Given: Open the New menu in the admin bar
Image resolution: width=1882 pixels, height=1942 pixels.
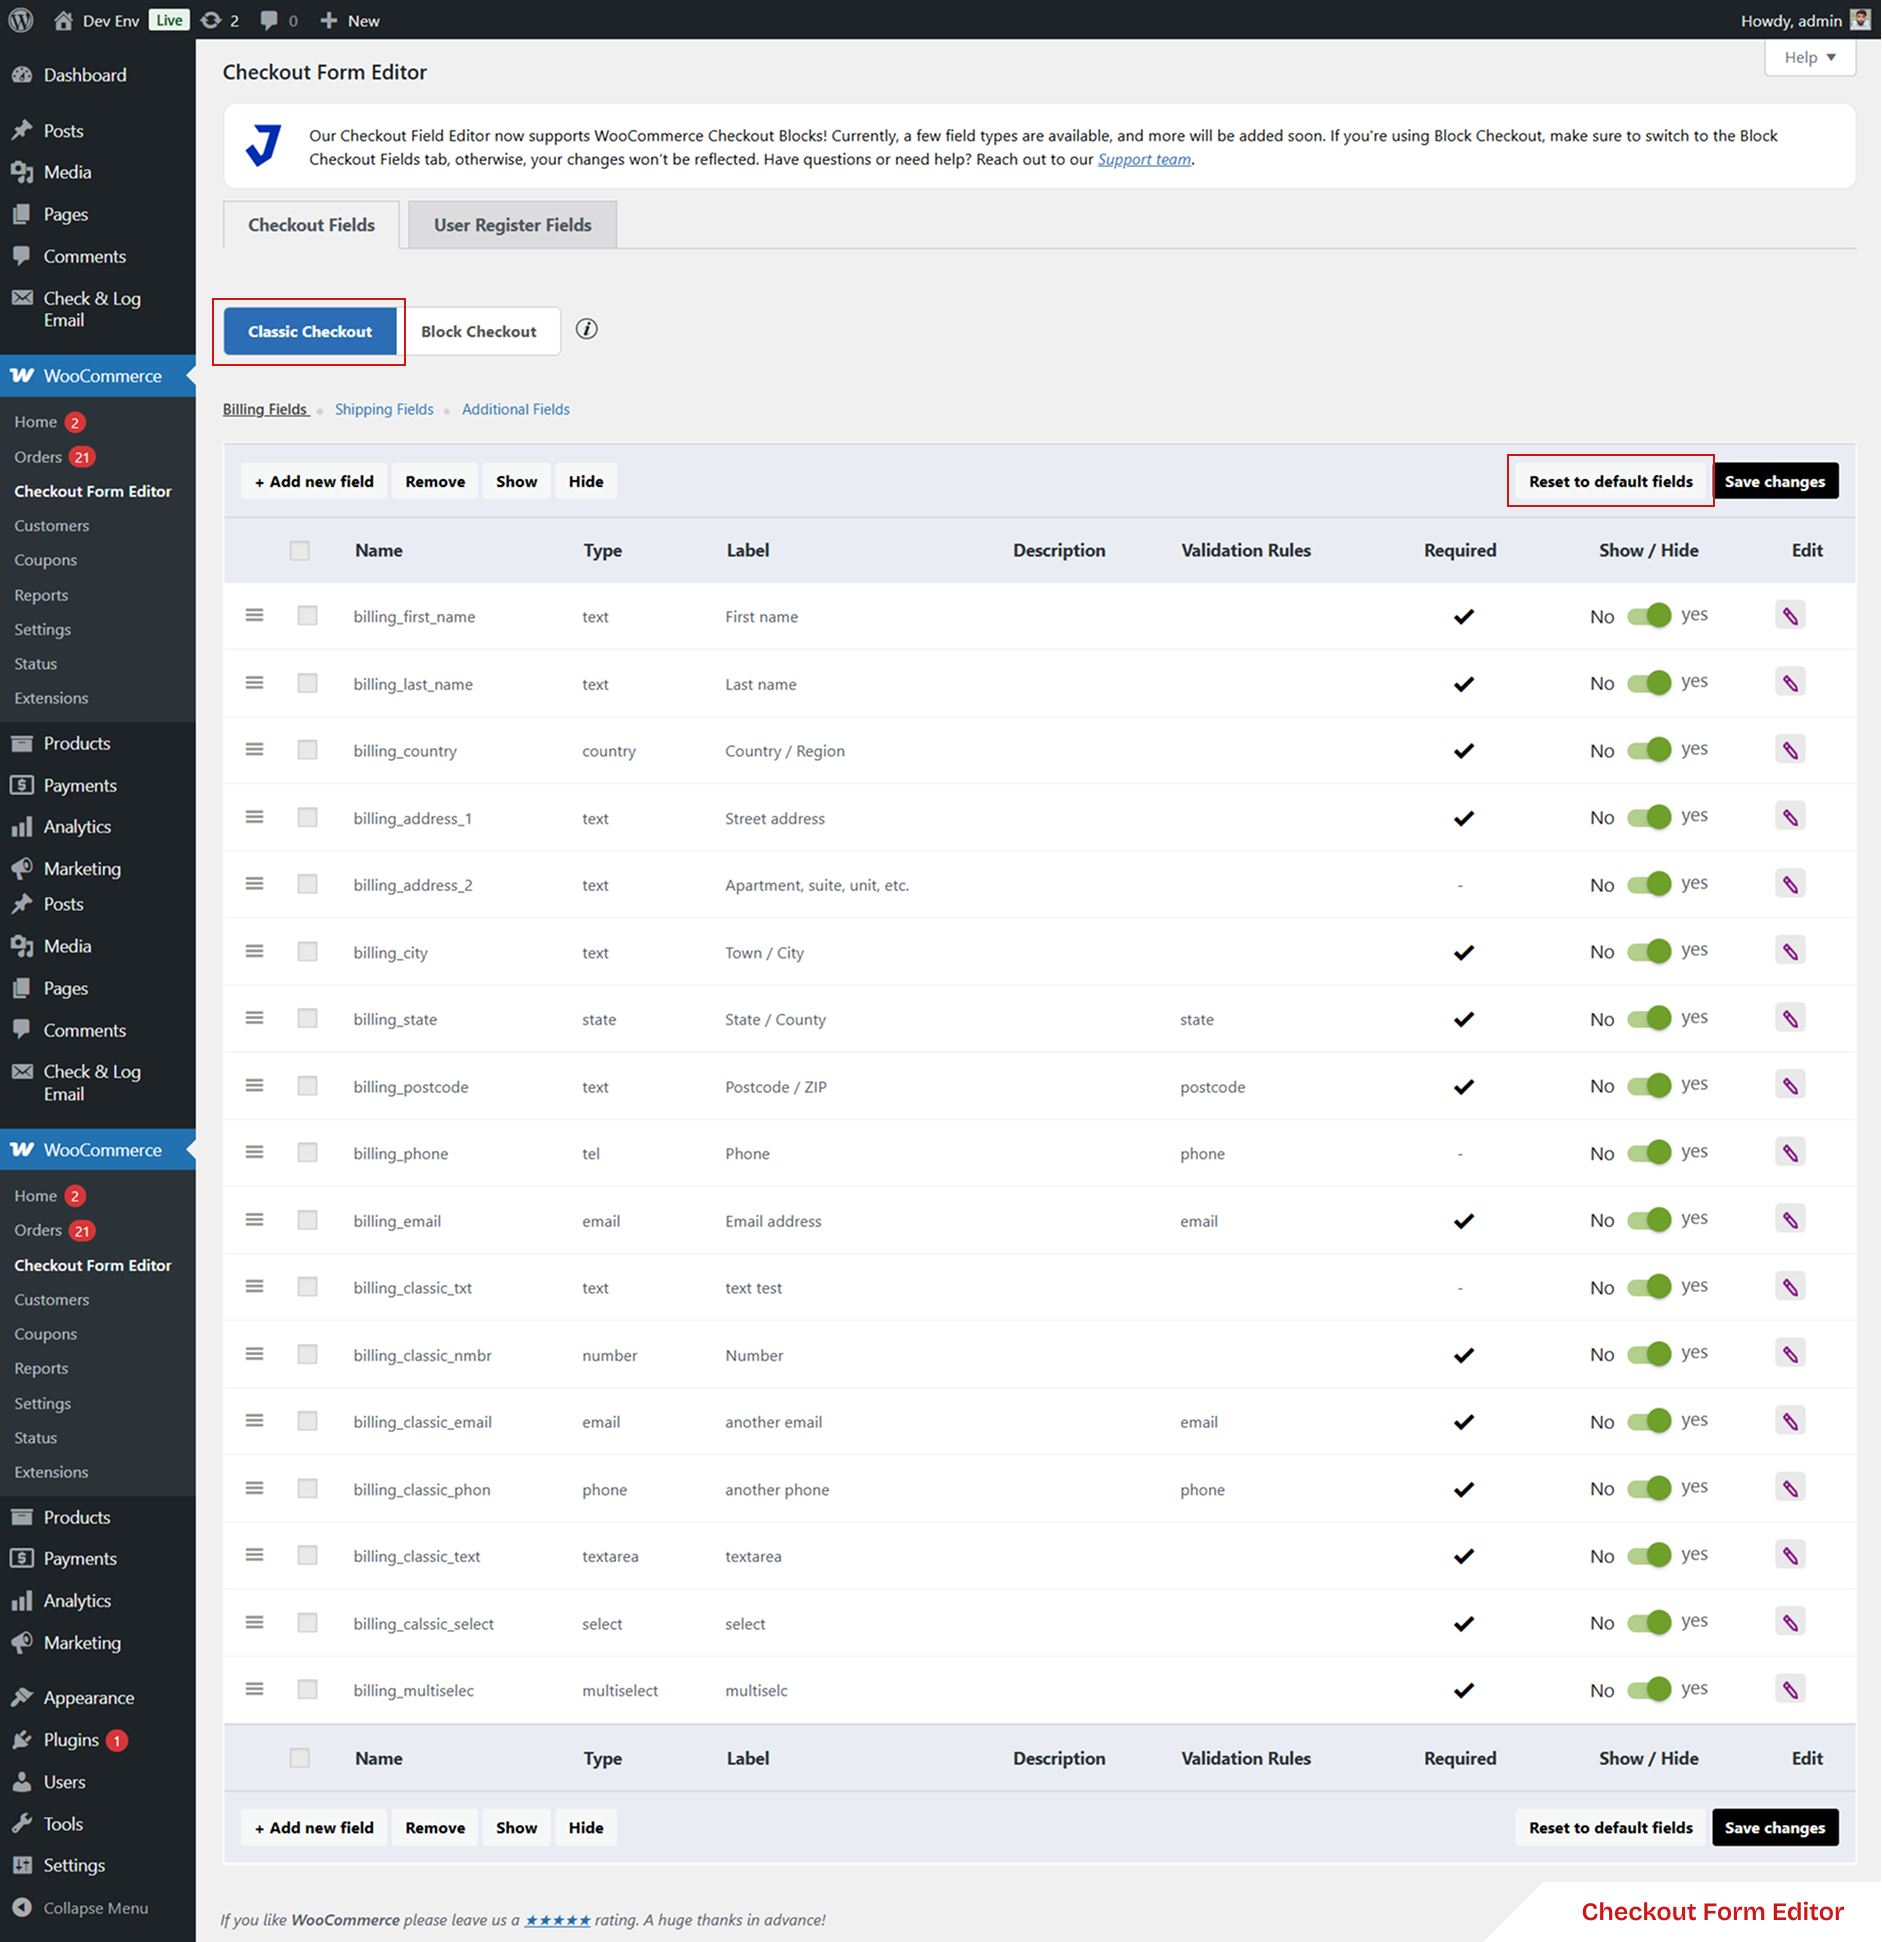Looking at the screenshot, I should 348,19.
